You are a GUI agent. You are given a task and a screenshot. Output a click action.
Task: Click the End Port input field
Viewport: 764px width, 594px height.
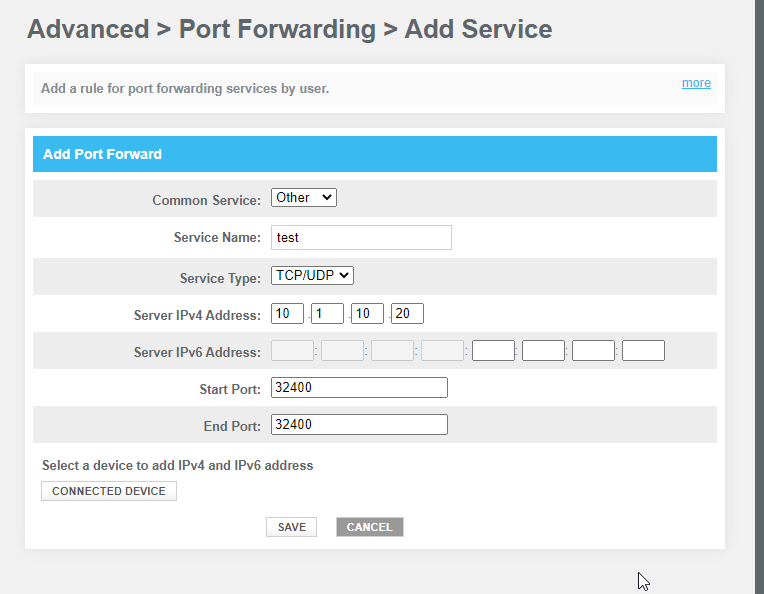[x=359, y=424]
